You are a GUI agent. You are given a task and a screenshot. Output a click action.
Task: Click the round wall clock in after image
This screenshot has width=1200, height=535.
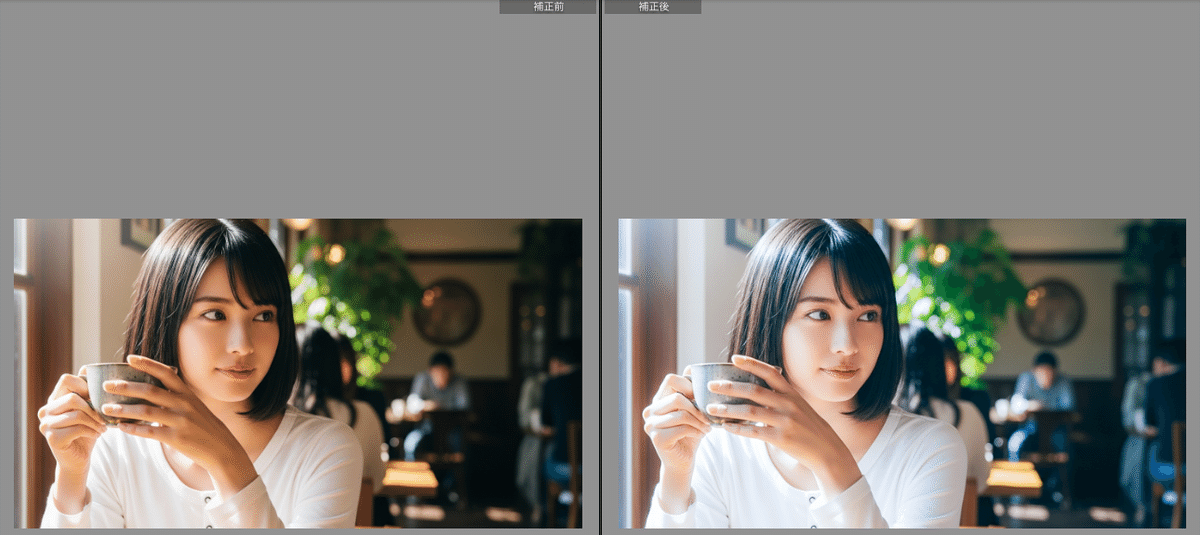[x=1051, y=312]
